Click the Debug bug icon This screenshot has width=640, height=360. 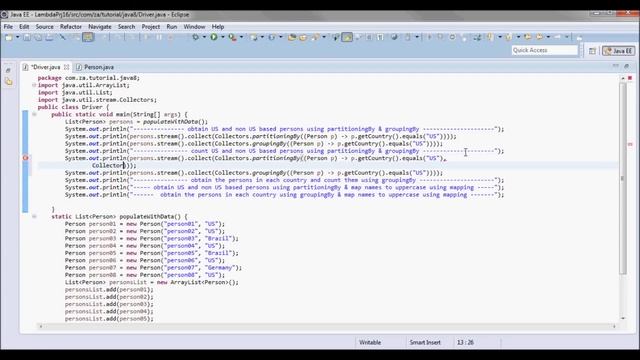coord(196,37)
